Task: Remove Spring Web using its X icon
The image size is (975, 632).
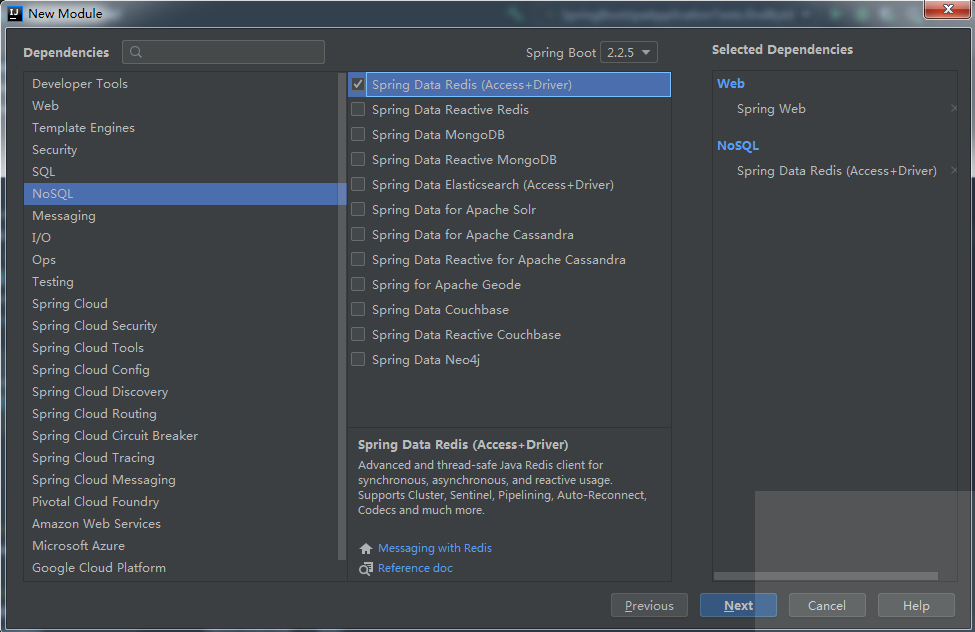Action: tap(953, 109)
